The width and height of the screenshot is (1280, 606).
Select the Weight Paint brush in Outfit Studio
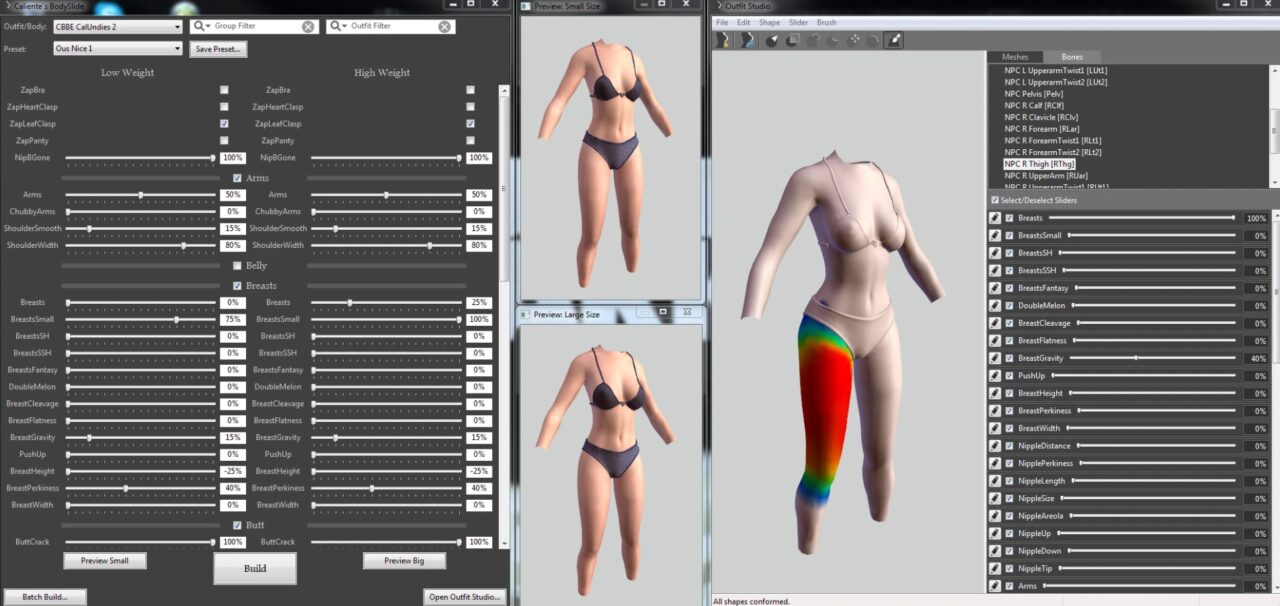pyautogui.click(x=894, y=40)
